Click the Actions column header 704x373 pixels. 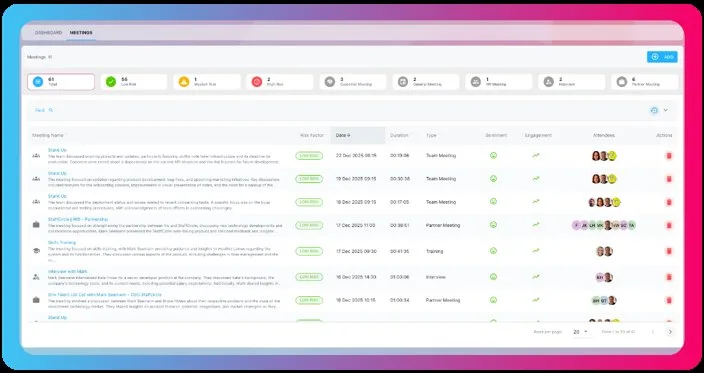coord(664,135)
